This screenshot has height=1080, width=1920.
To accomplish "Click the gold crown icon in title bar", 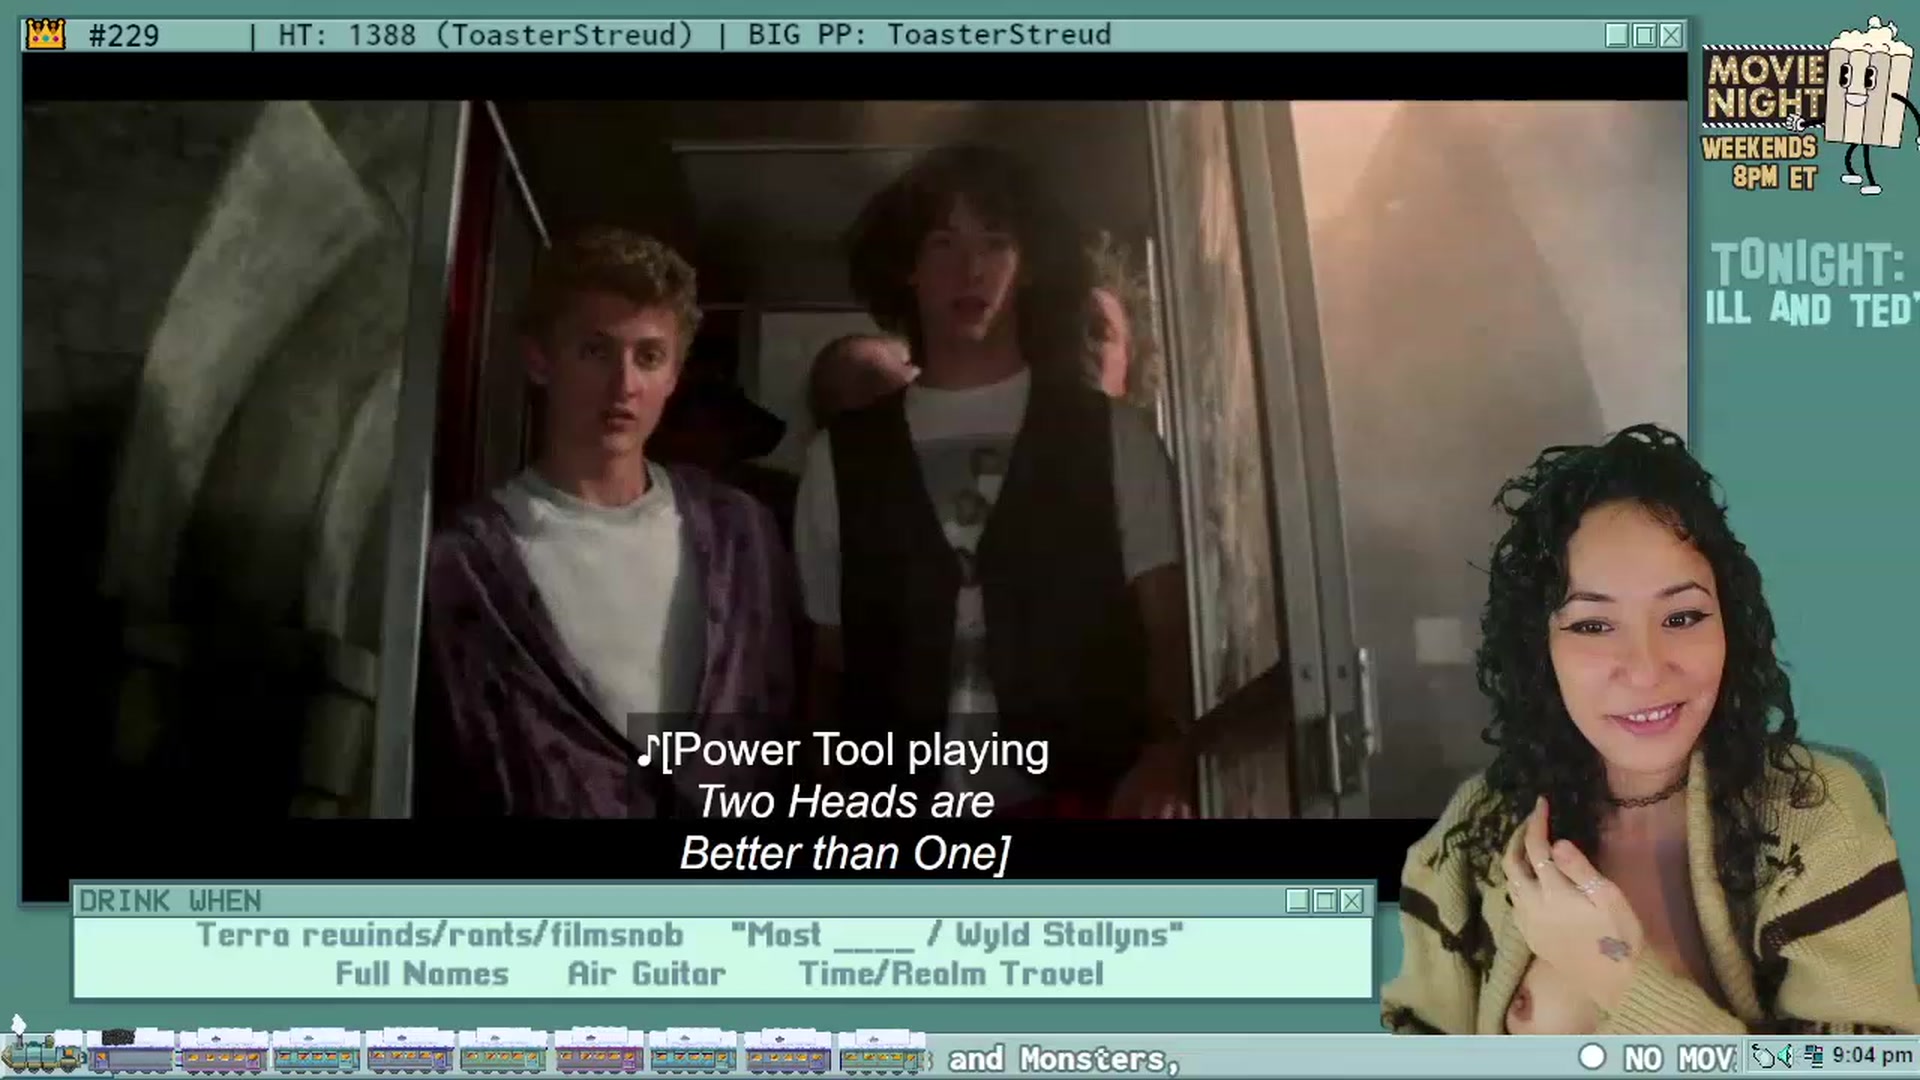I will [x=46, y=35].
